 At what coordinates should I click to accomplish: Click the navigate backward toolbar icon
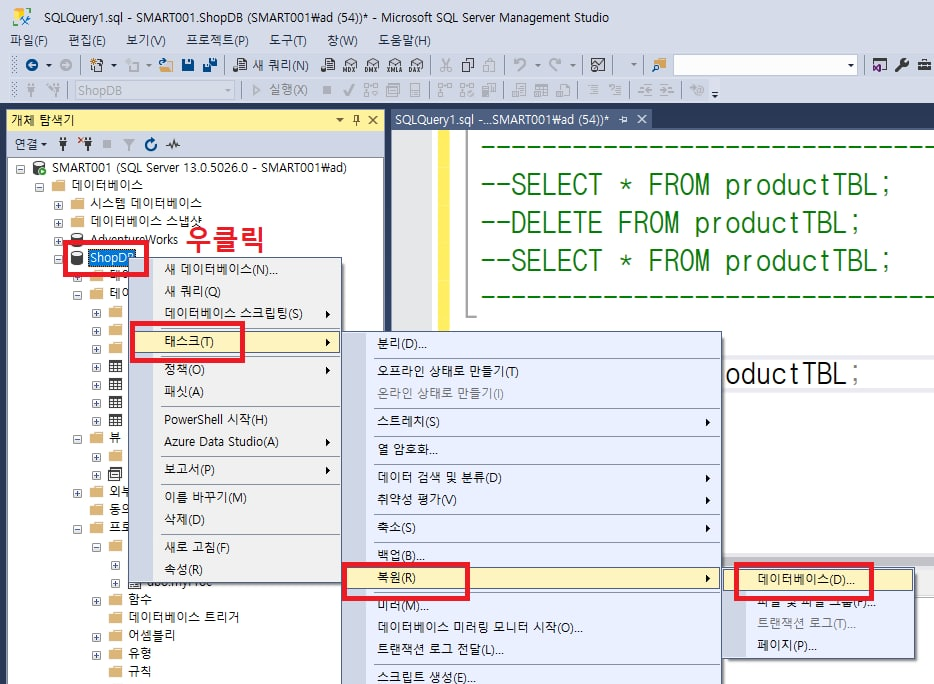tap(32, 65)
